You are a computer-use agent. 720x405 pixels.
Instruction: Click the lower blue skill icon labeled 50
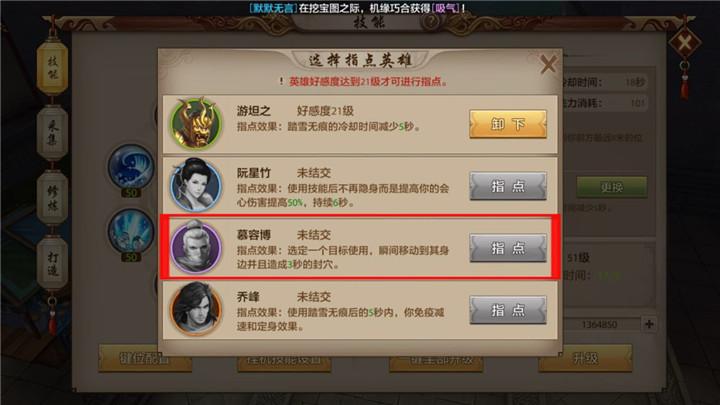click(131, 231)
